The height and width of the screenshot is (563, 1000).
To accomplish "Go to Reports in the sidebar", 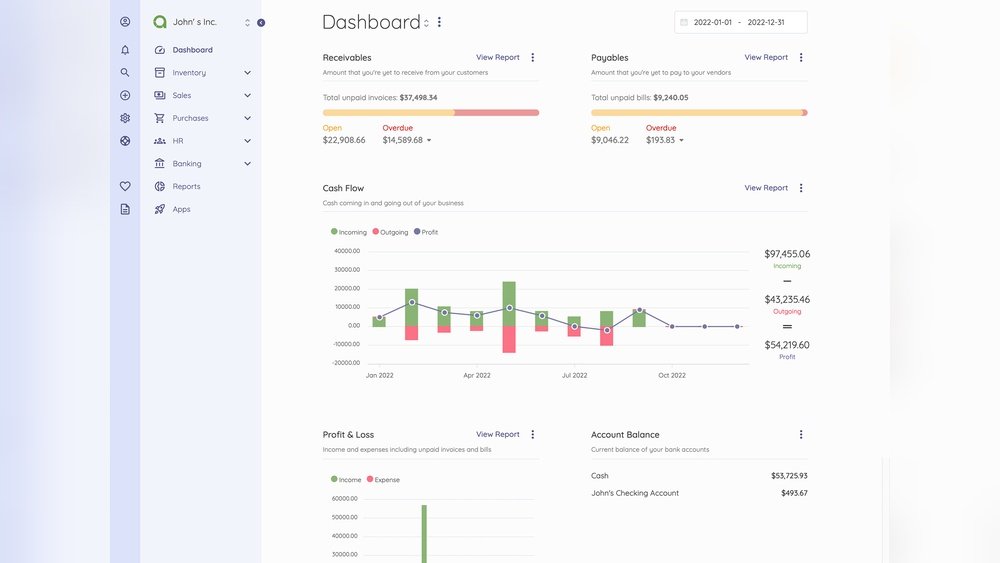I will click(186, 187).
